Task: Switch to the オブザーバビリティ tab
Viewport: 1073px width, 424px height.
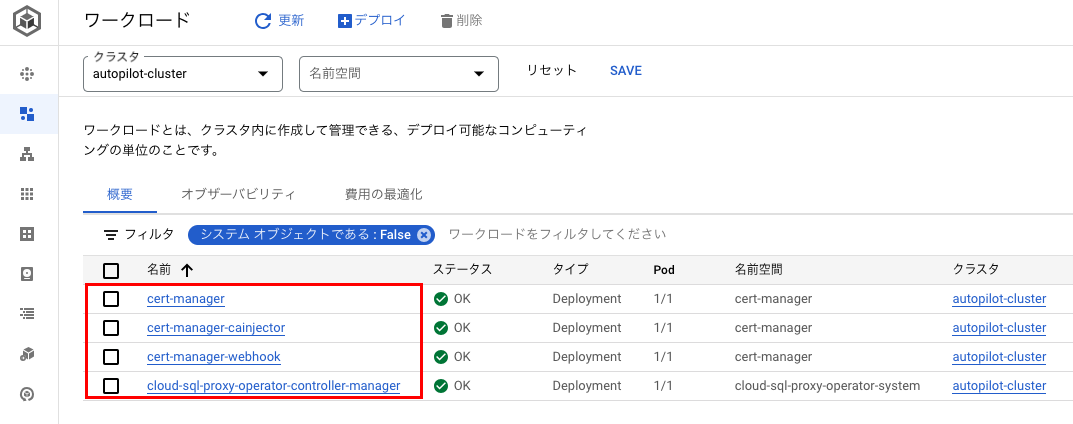Action: 238,194
